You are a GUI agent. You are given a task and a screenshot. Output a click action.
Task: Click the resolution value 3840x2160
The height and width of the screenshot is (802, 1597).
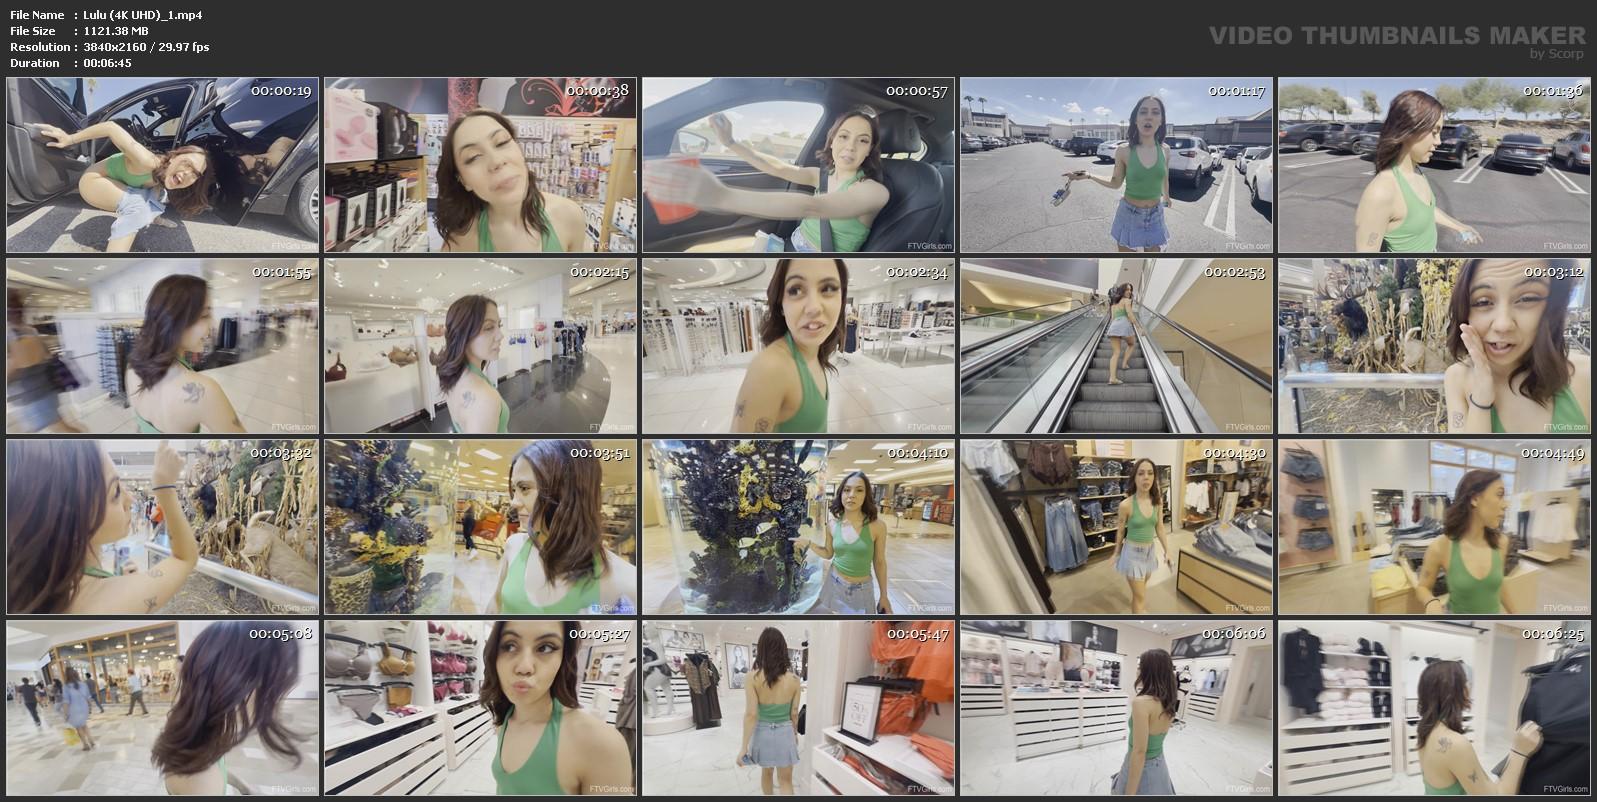click(116, 47)
